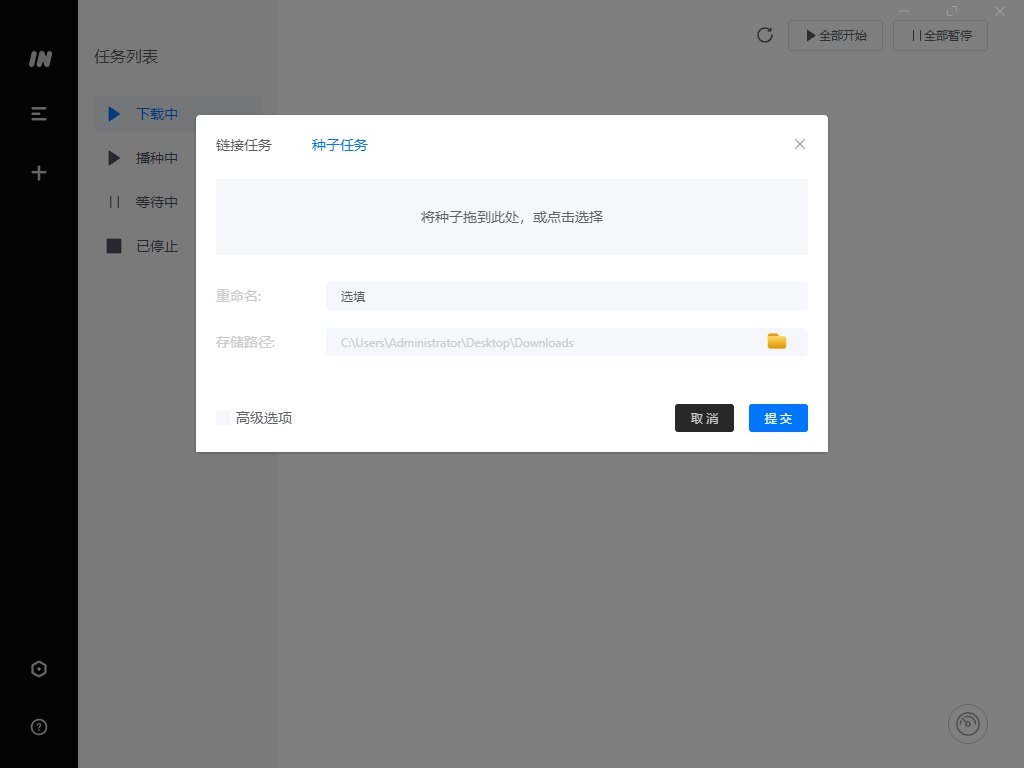This screenshot has width=1024, height=768.
Task: Start all tasks with 全部开始 button
Action: [835, 35]
